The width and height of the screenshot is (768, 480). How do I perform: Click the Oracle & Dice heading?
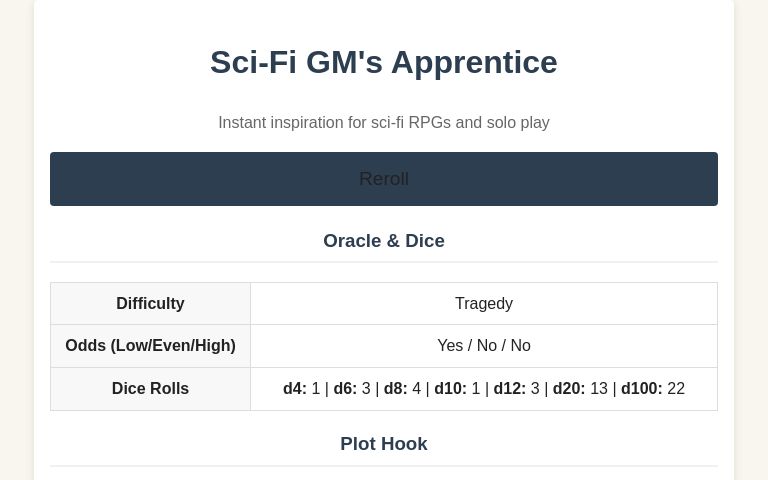383,240
